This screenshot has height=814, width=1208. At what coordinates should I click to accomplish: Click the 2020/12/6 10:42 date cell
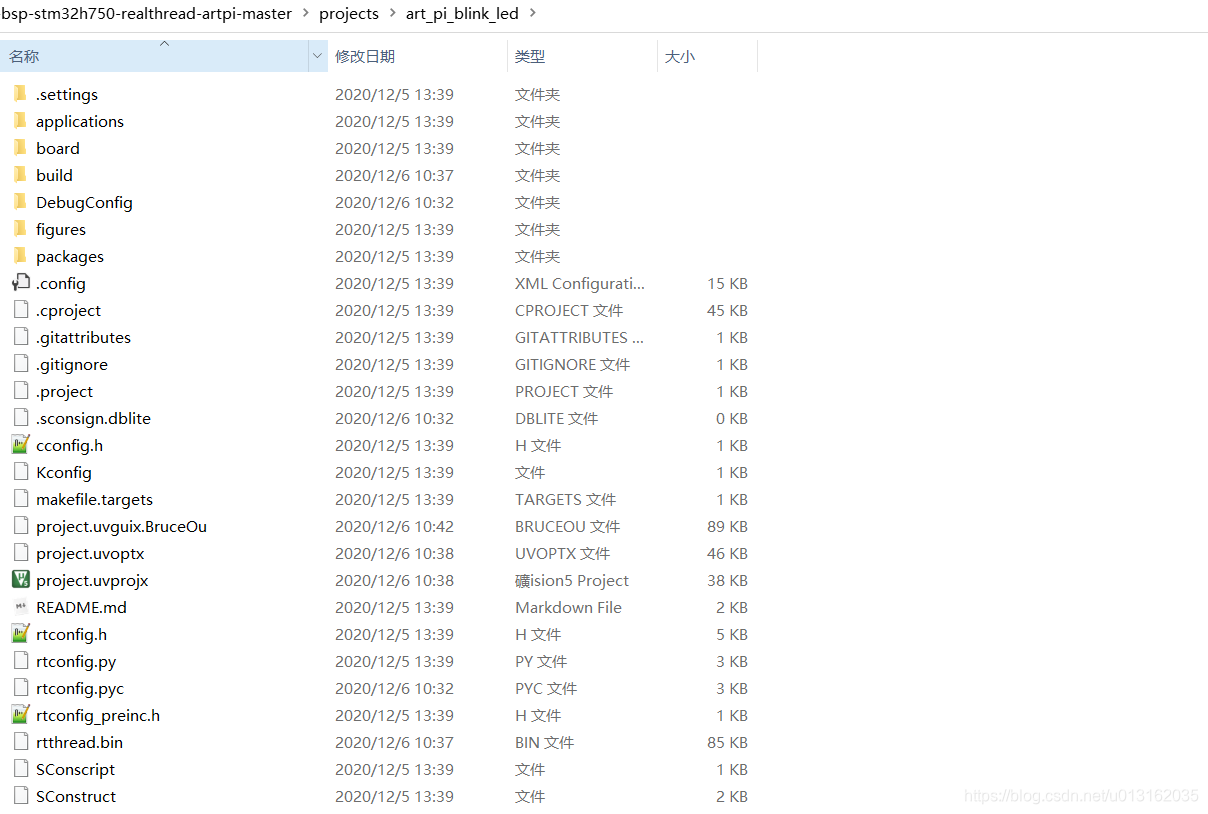point(394,526)
